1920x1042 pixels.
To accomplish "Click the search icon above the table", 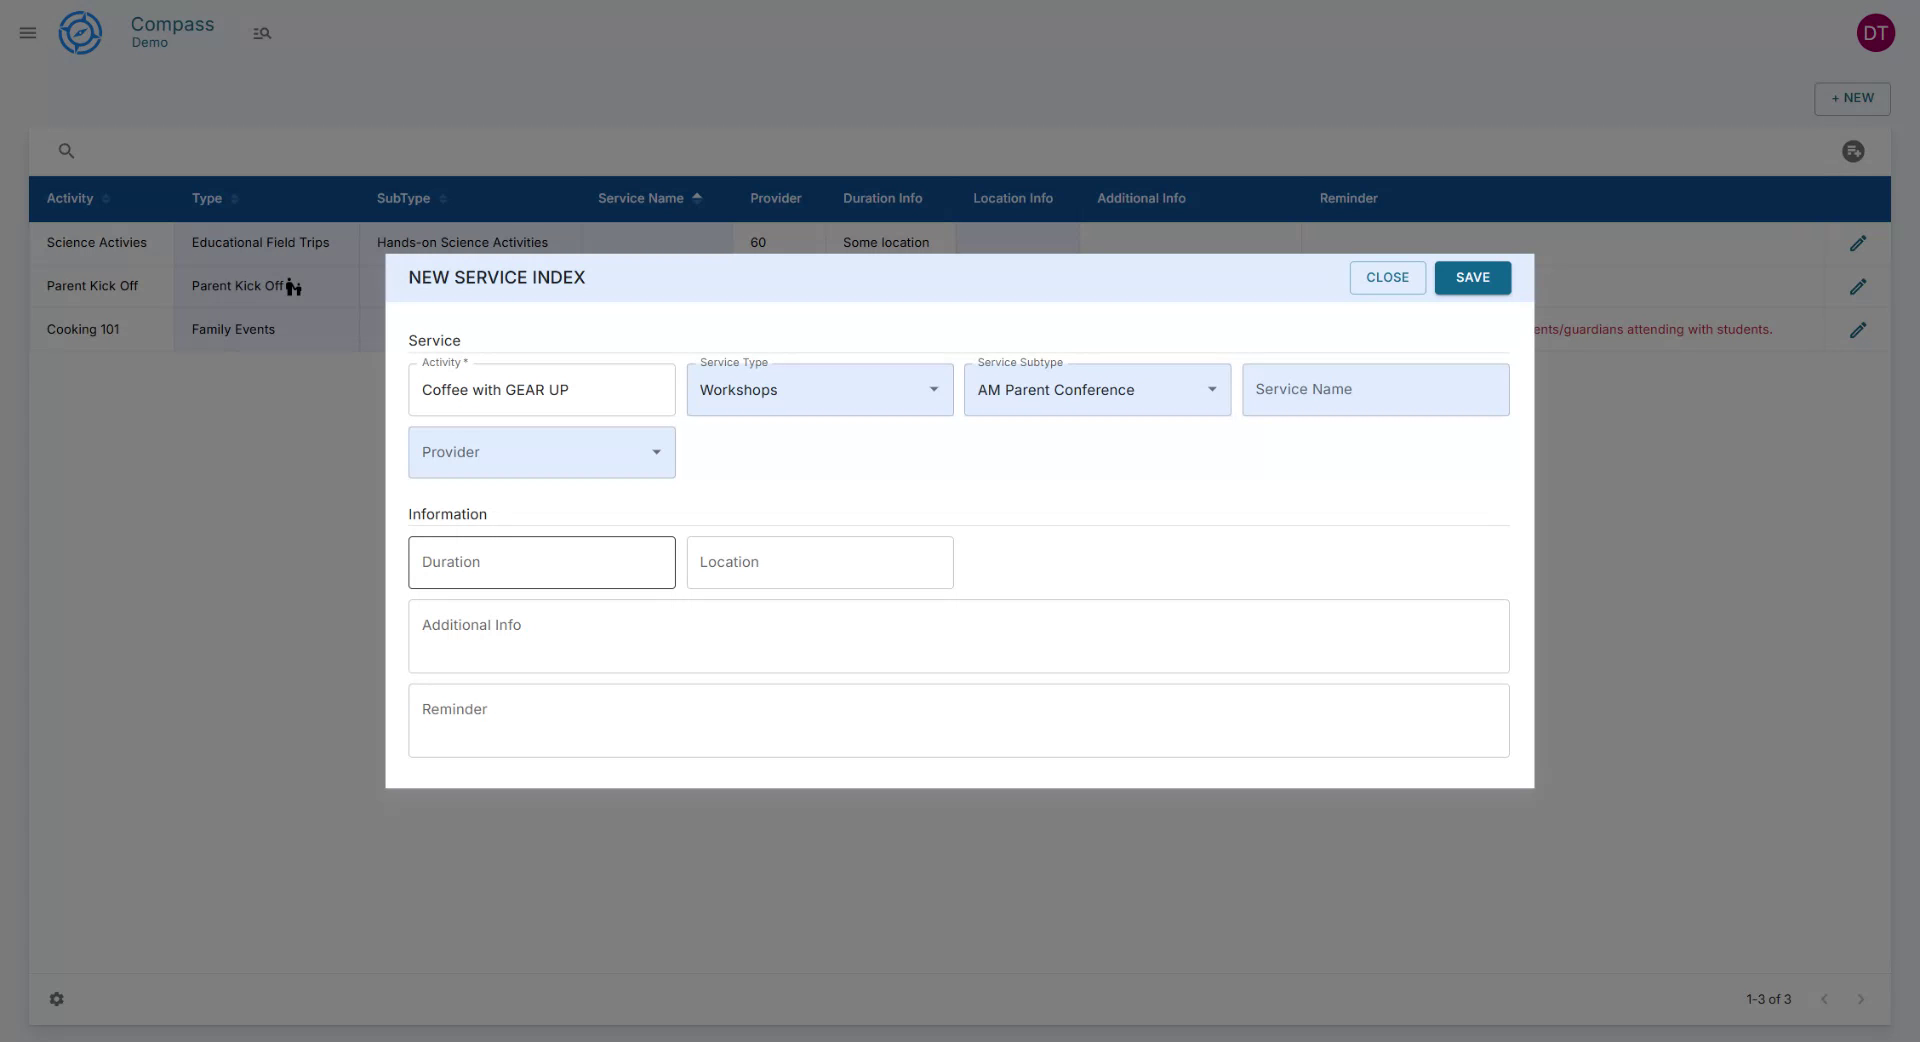I will point(66,150).
